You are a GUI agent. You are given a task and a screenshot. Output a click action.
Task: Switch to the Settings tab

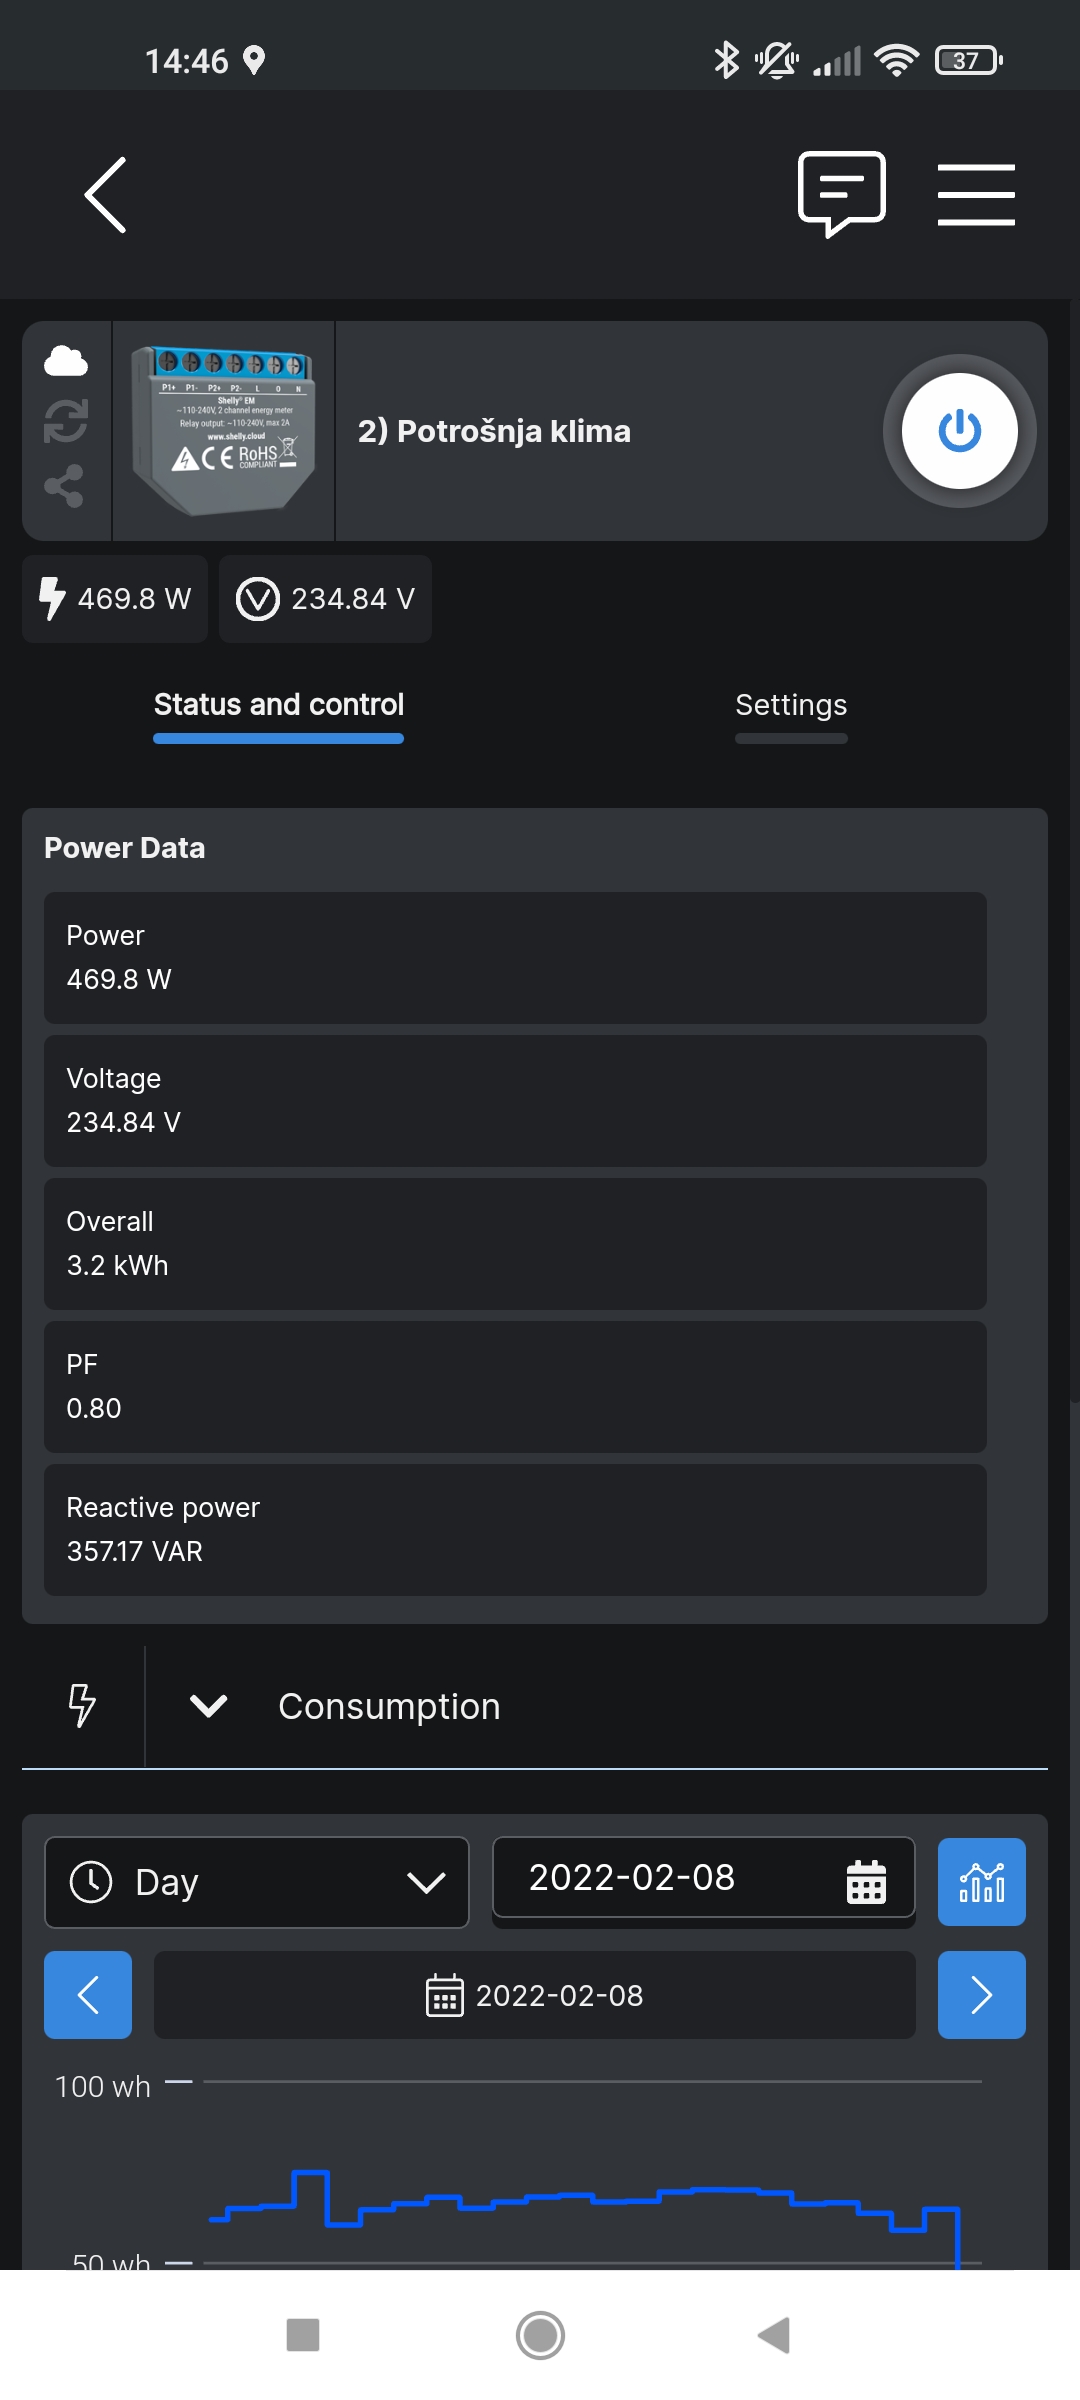point(791,705)
